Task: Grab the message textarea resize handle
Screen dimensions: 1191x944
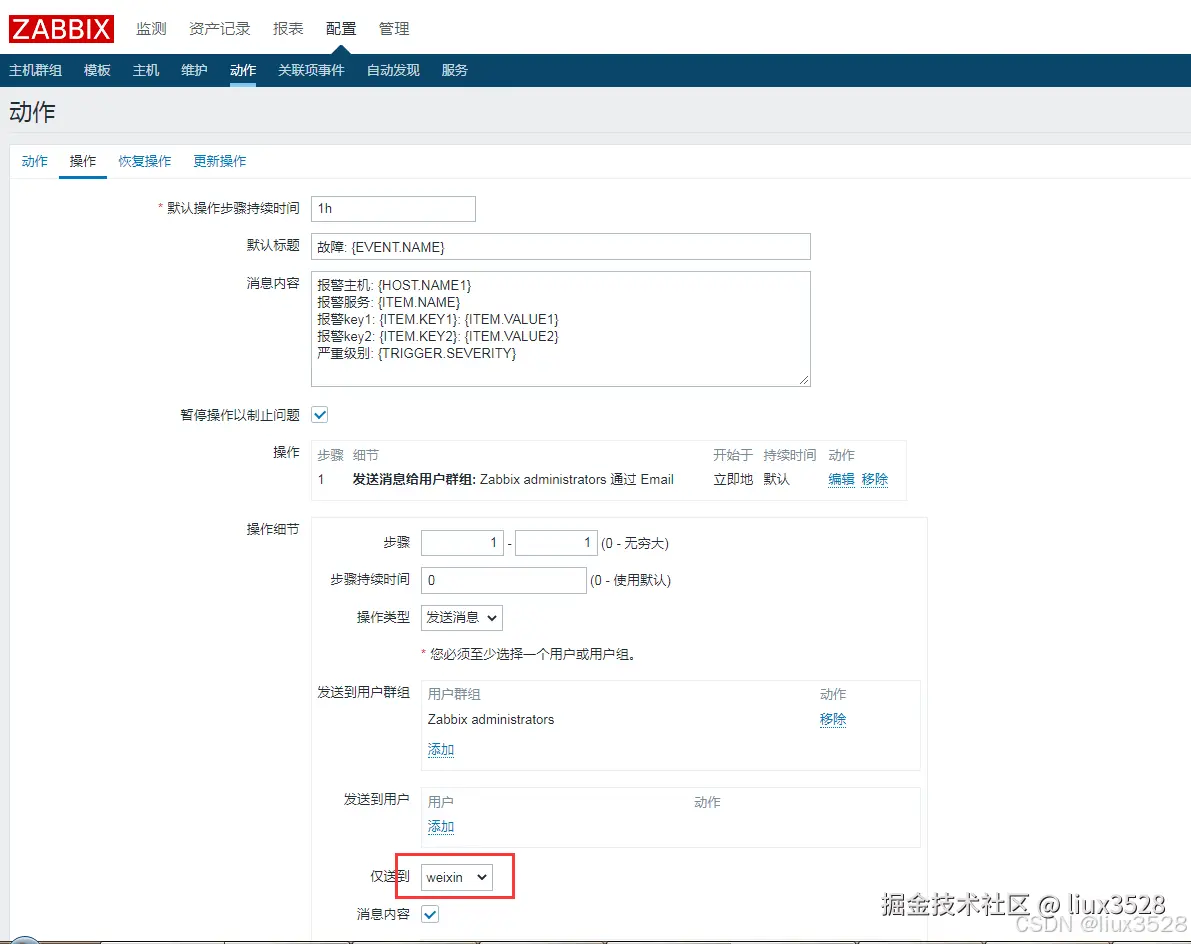Action: click(804, 380)
